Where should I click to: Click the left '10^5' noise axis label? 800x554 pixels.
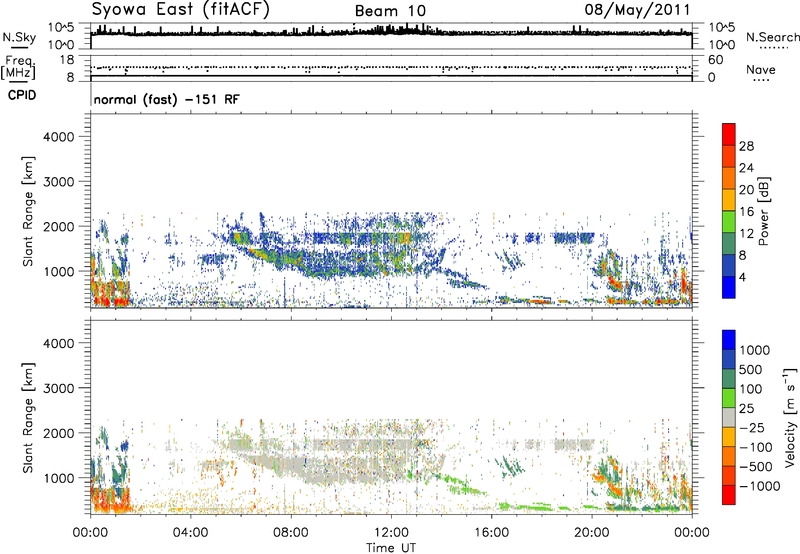61,27
